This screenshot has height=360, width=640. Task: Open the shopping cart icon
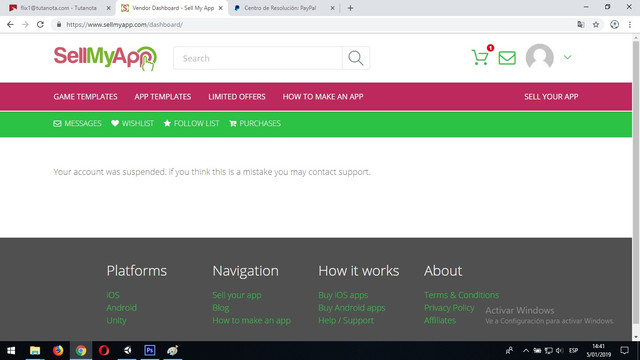(480, 57)
